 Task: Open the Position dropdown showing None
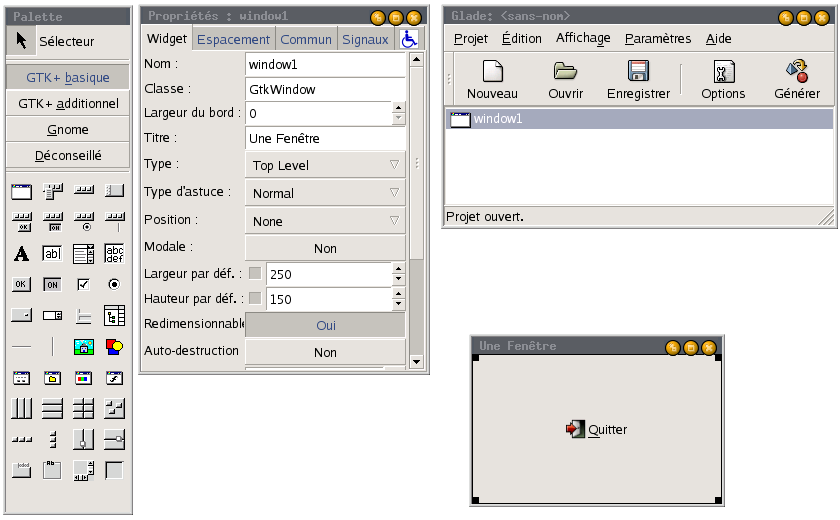pos(325,221)
